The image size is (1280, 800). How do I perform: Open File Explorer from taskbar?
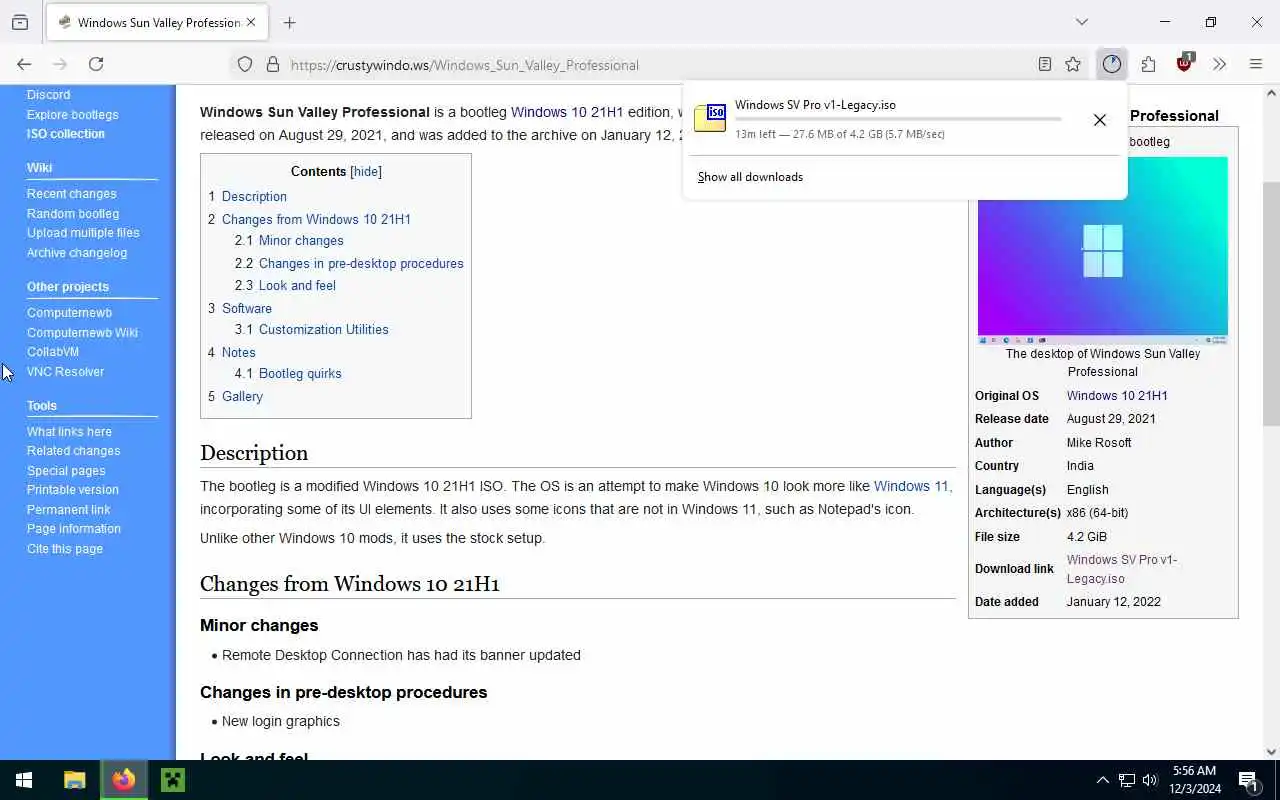pyautogui.click(x=74, y=780)
